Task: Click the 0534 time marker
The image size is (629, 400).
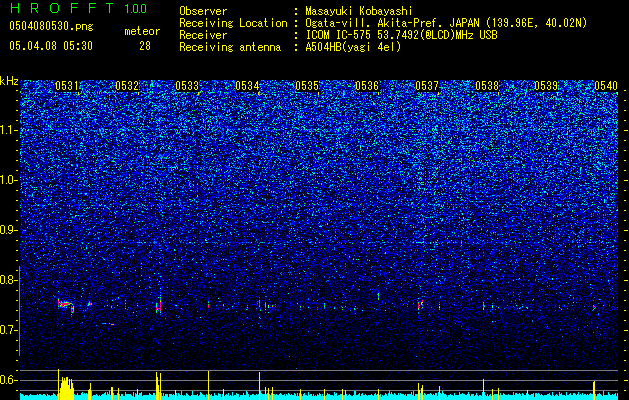Action: tap(247, 86)
